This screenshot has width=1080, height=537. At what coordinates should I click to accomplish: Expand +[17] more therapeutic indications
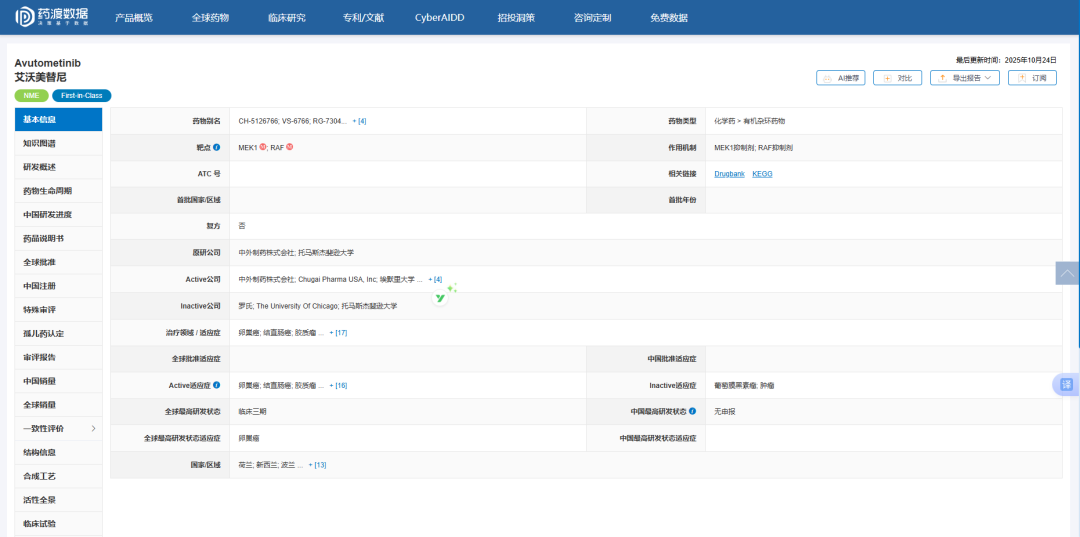338,332
